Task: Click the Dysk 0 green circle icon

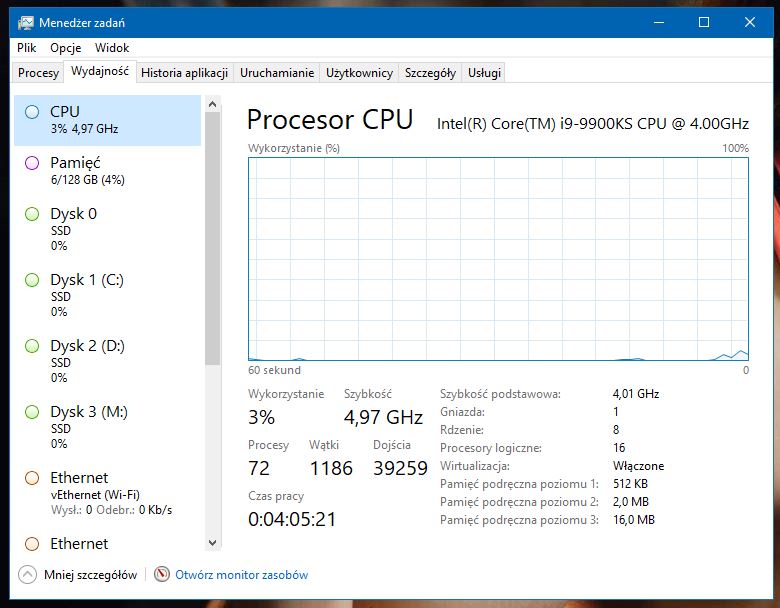Action: click(32, 214)
